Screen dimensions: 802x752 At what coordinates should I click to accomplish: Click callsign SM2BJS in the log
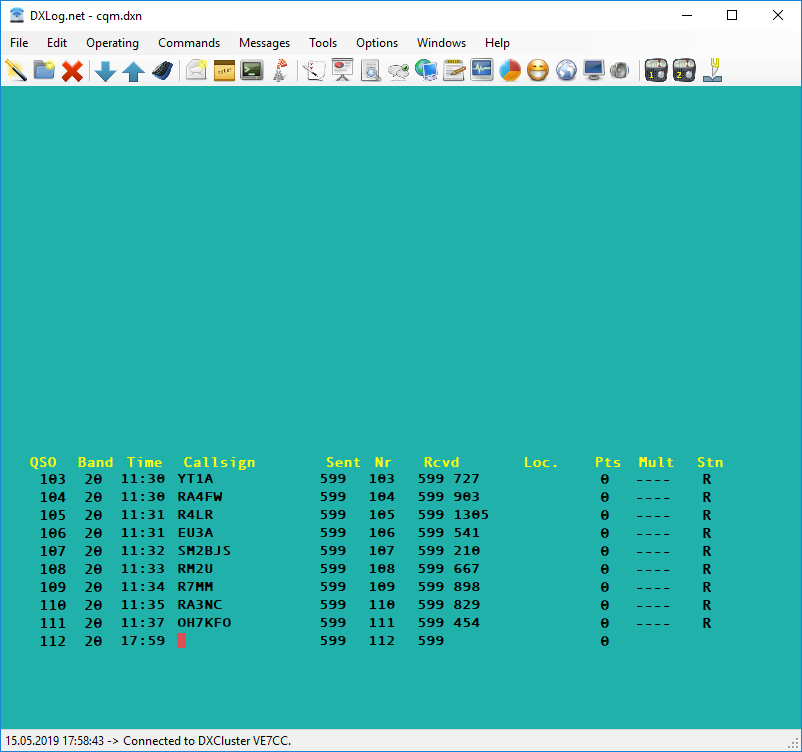(204, 550)
